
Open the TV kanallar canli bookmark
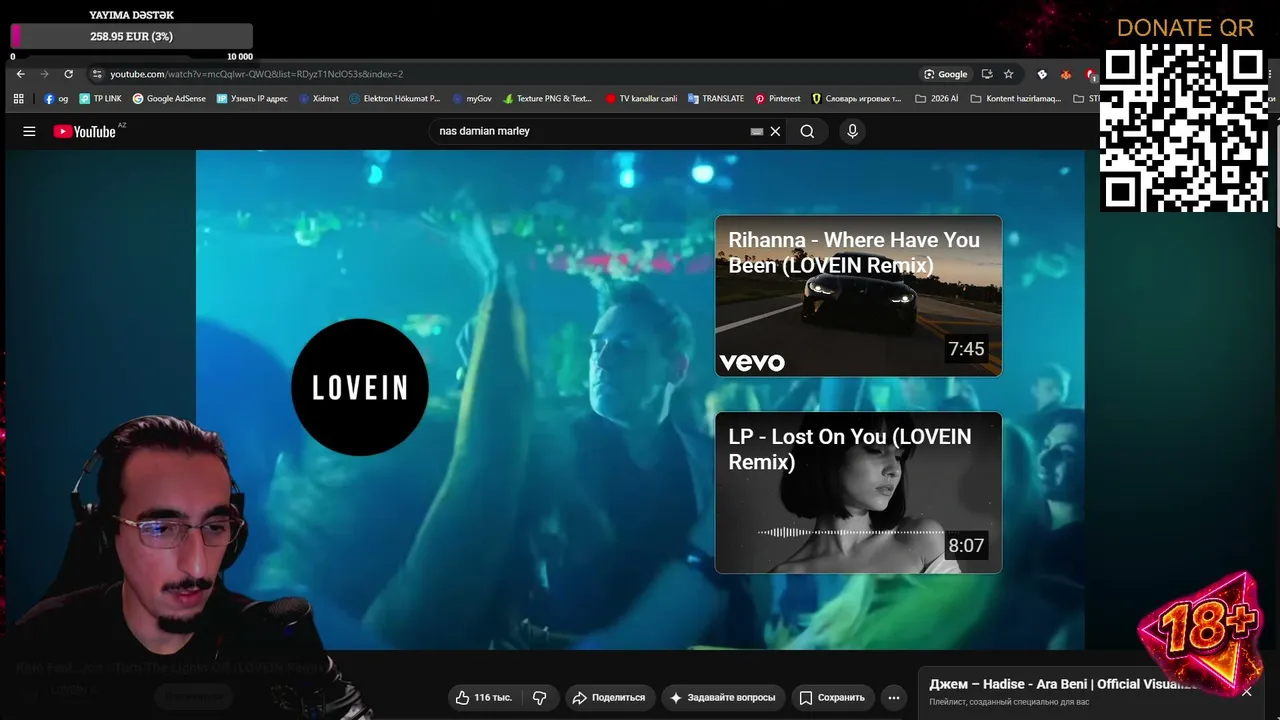click(x=641, y=99)
